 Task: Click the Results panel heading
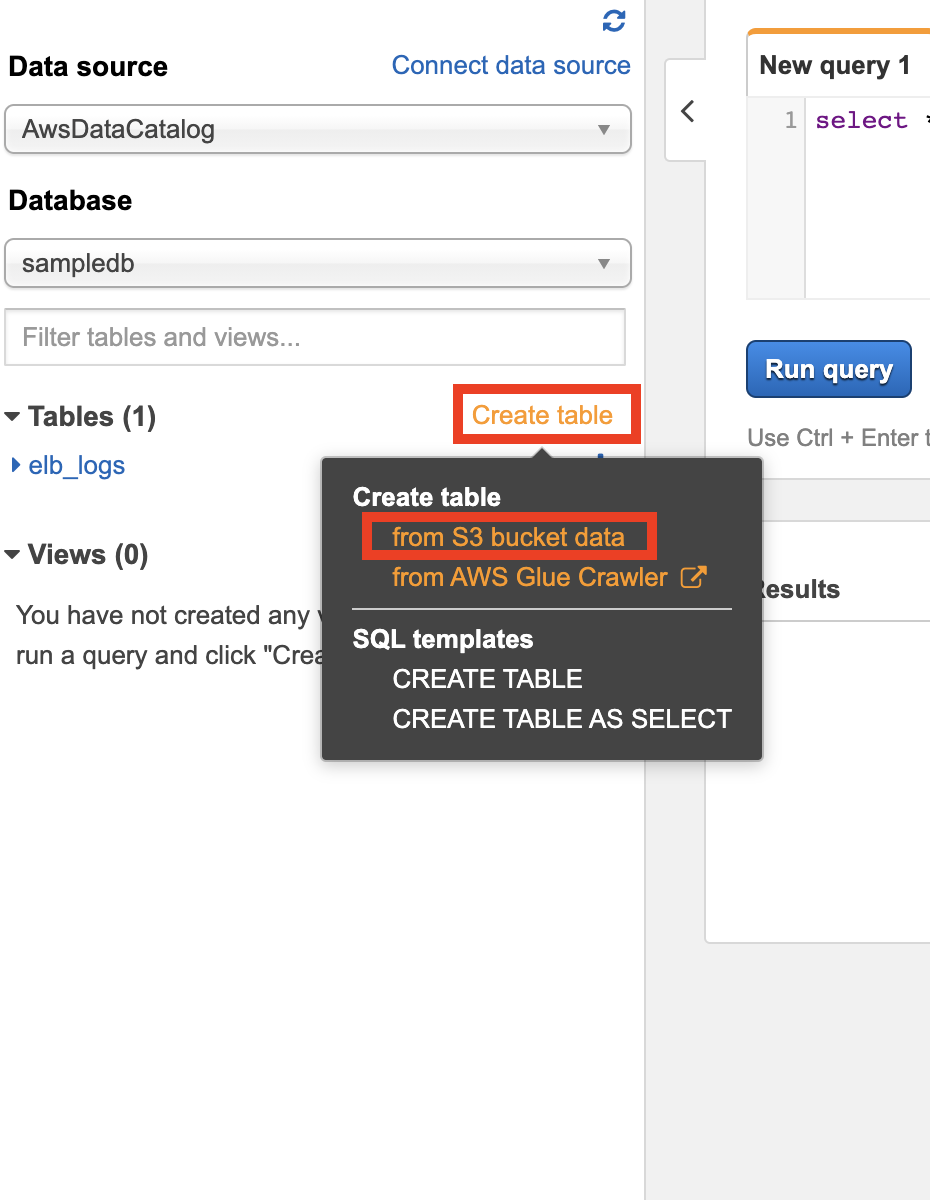[x=797, y=589]
